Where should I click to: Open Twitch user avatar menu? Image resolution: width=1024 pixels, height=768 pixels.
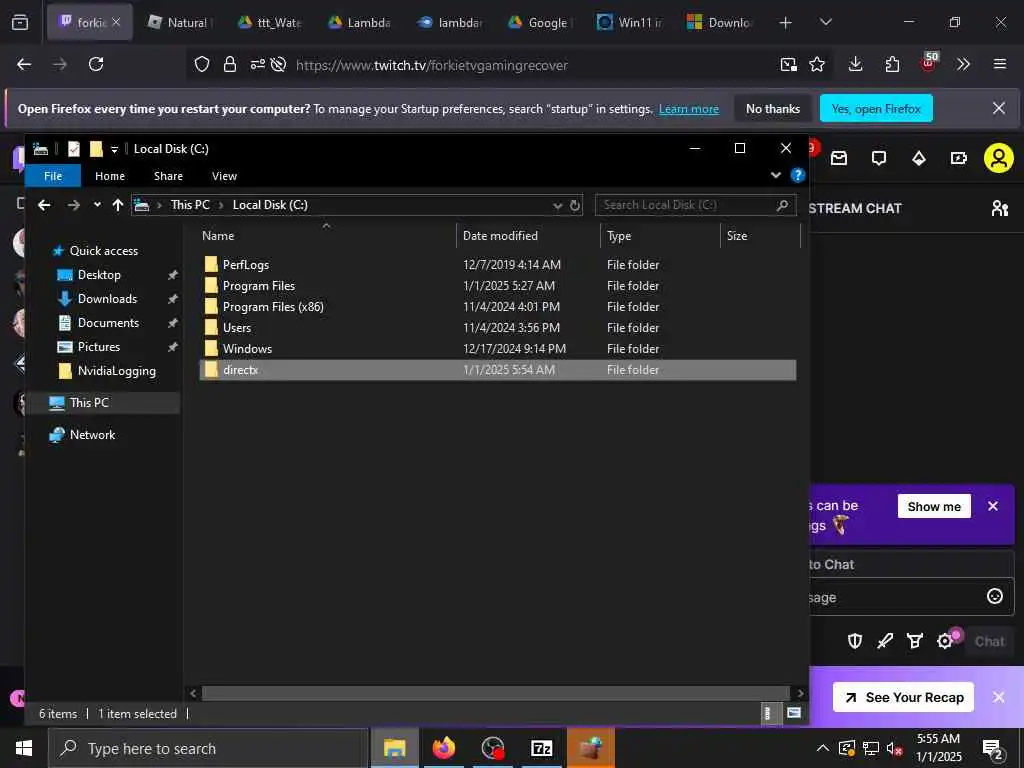coord(999,158)
